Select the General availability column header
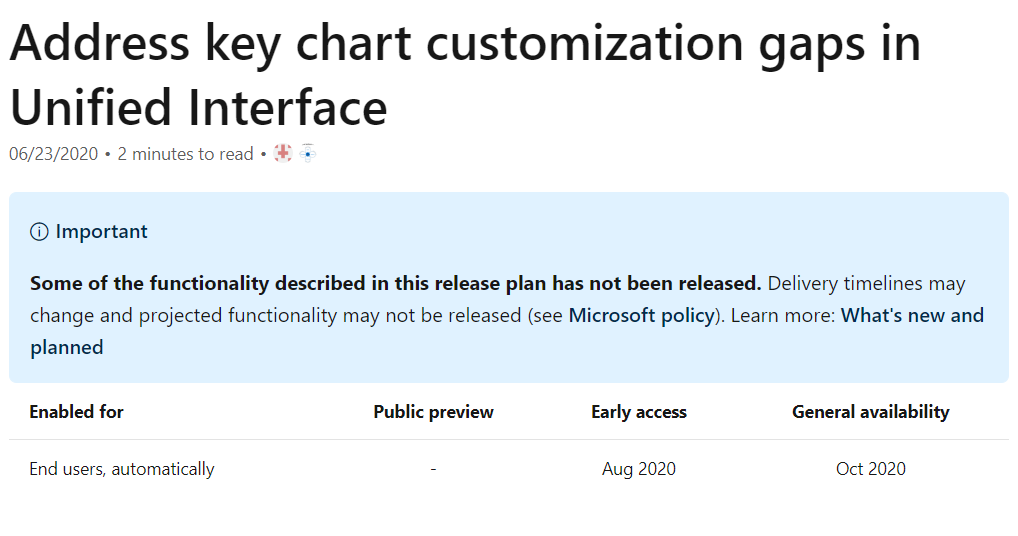The height and width of the screenshot is (536, 1018). pyautogui.click(x=871, y=412)
